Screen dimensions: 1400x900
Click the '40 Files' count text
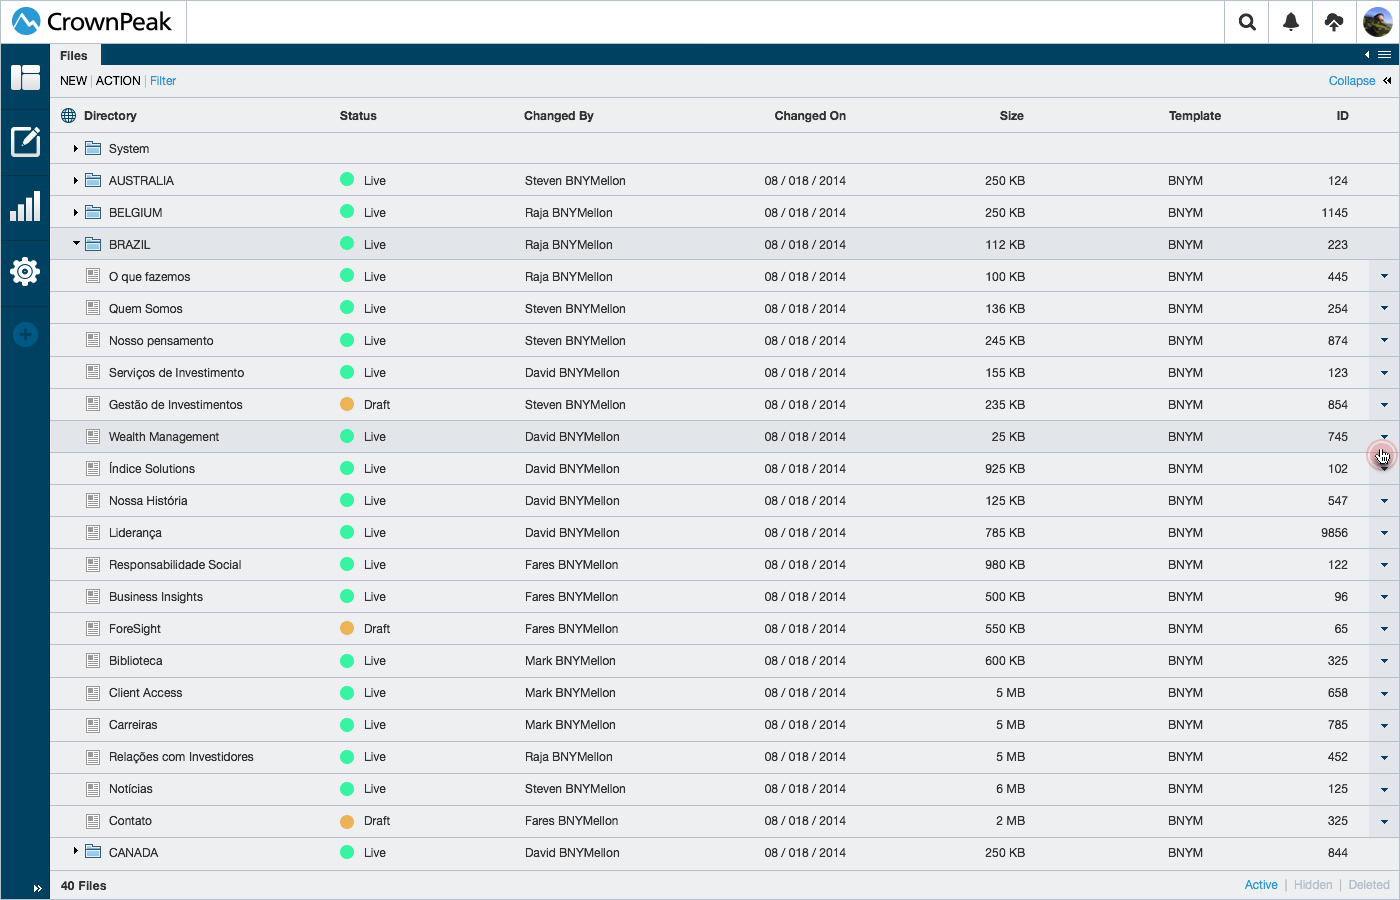point(84,885)
